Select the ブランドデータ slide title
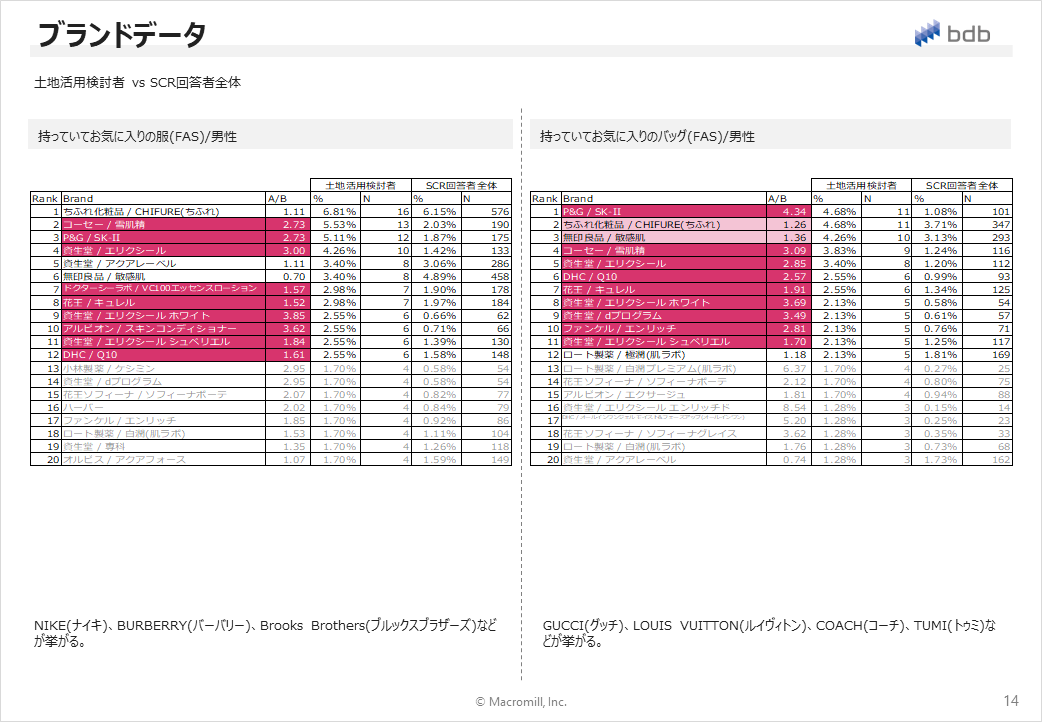The height and width of the screenshot is (722, 1042). [122, 35]
